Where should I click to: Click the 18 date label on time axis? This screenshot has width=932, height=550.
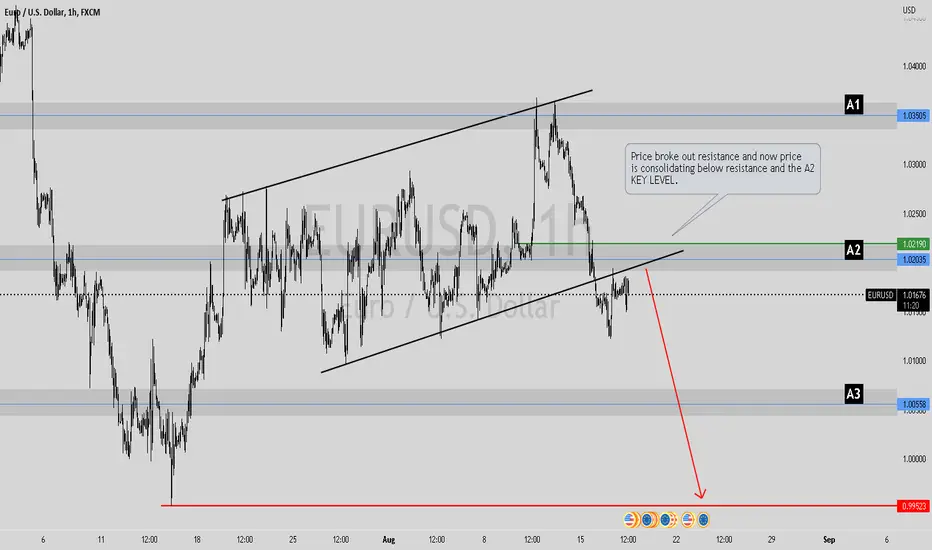point(197,540)
